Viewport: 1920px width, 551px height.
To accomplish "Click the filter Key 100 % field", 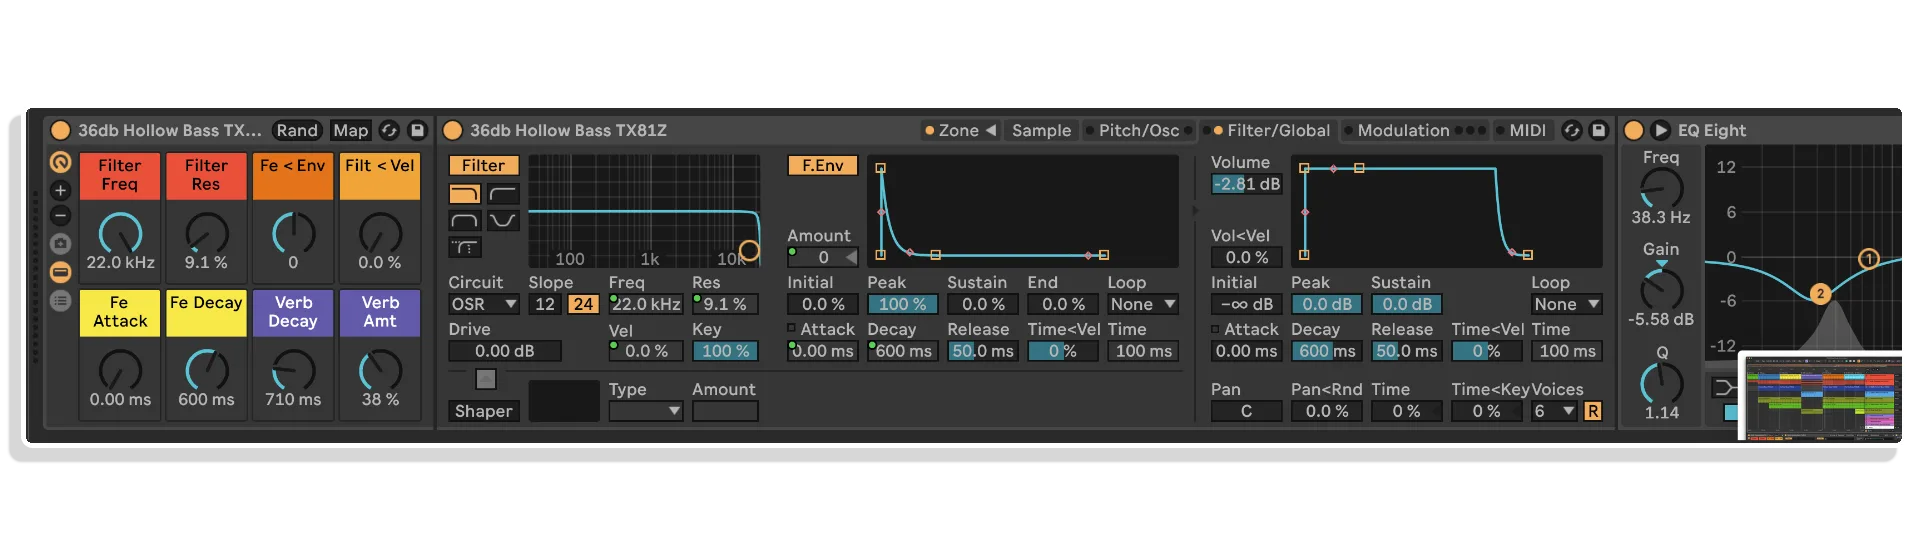I will click(x=725, y=351).
